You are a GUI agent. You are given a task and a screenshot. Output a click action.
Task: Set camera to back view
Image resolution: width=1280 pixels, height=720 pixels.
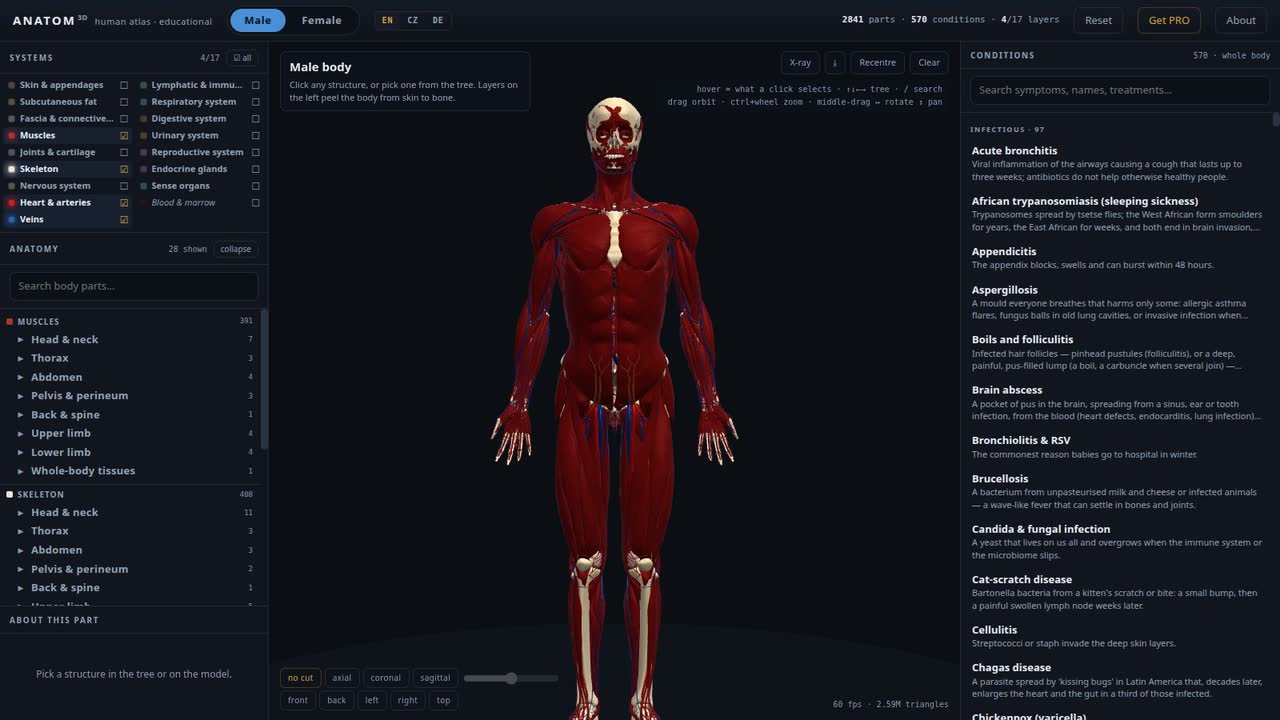coord(336,700)
